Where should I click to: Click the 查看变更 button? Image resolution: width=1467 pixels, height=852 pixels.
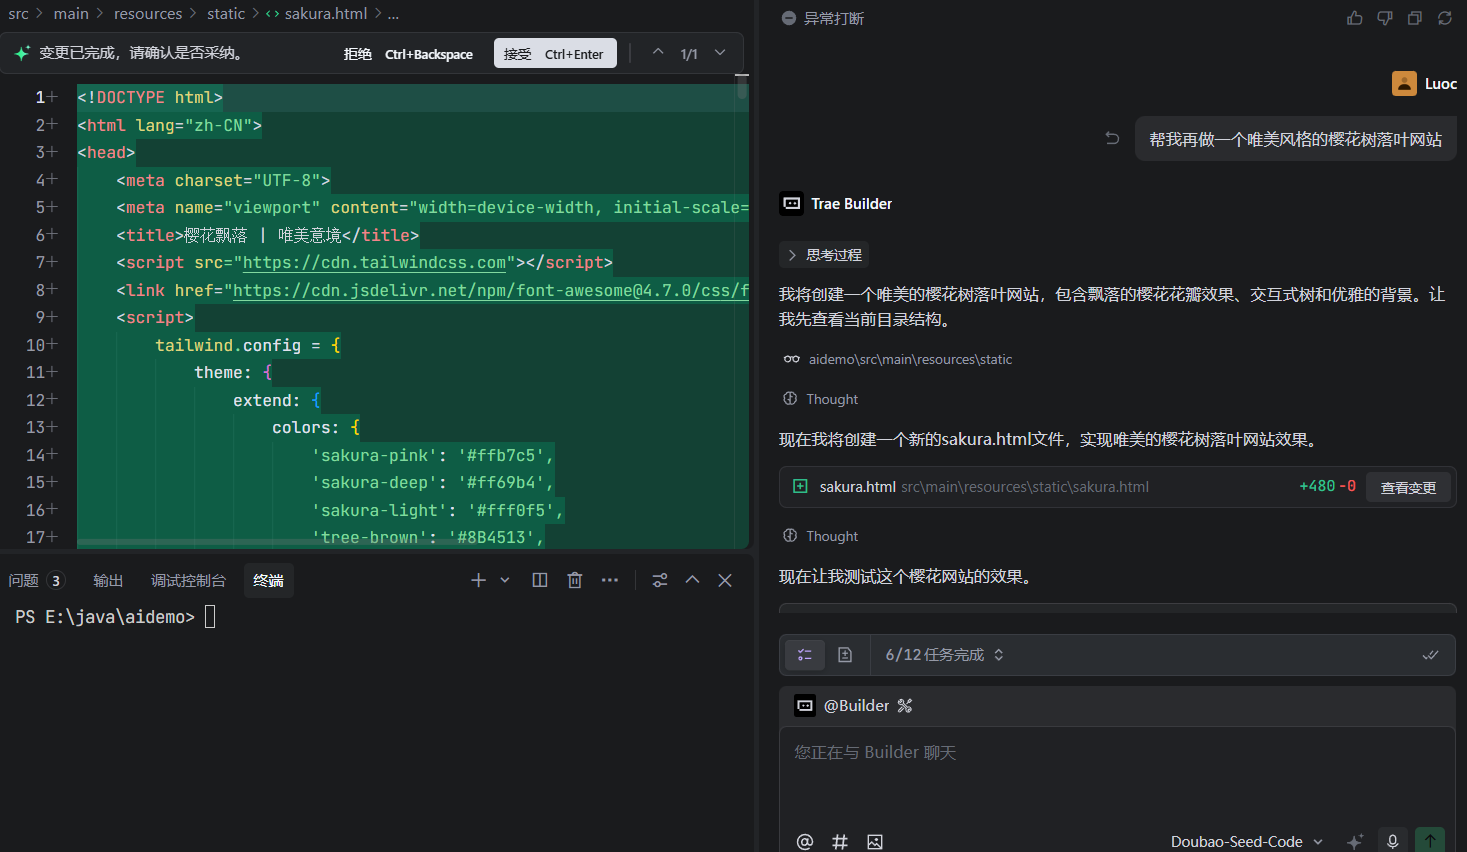point(1408,487)
